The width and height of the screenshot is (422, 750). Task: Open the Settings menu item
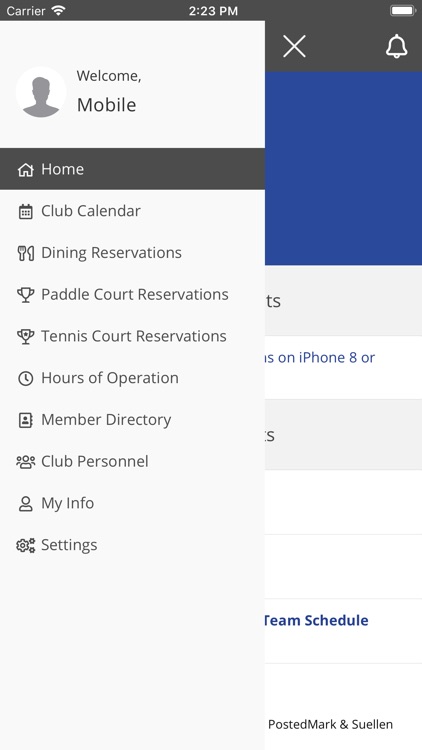pyautogui.click(x=132, y=545)
